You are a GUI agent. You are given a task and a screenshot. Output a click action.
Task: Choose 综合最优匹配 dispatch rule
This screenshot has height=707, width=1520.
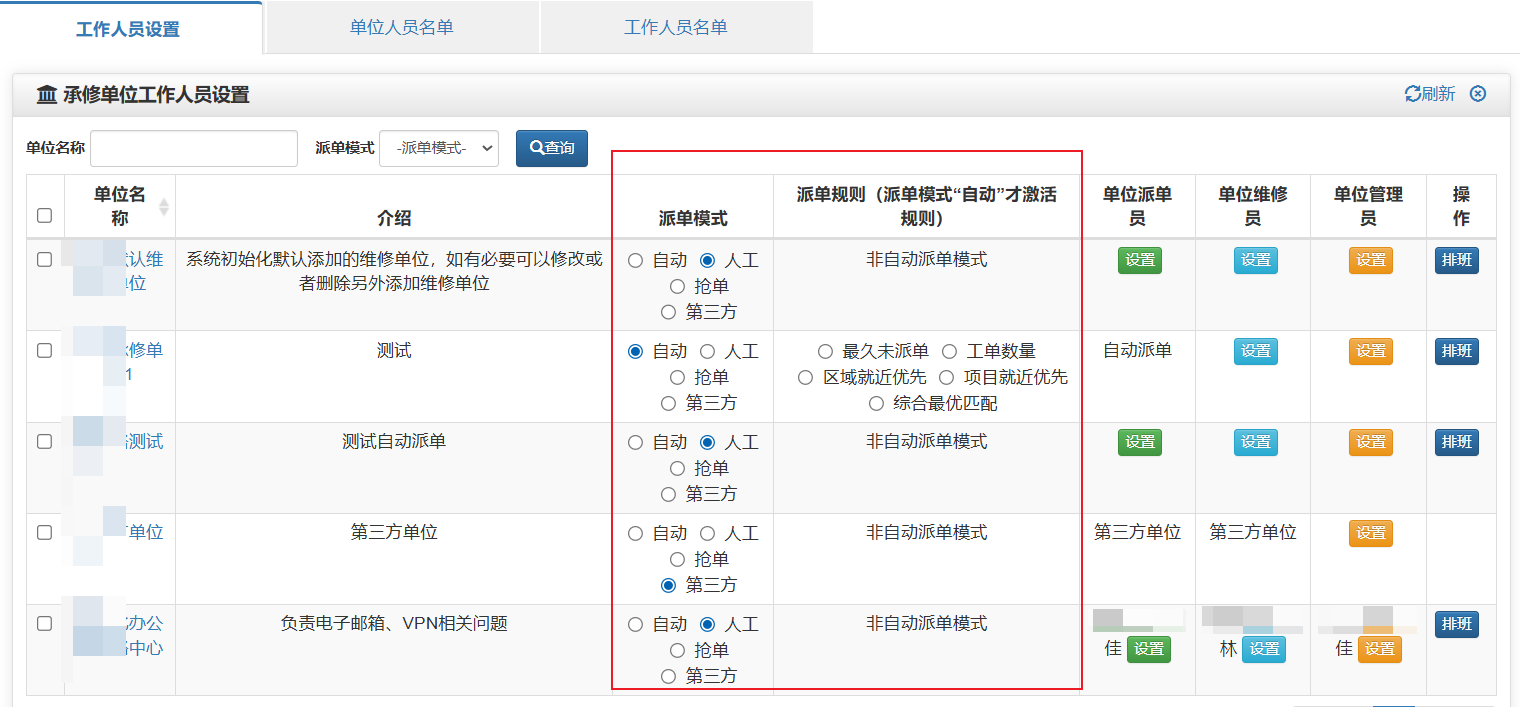876,403
